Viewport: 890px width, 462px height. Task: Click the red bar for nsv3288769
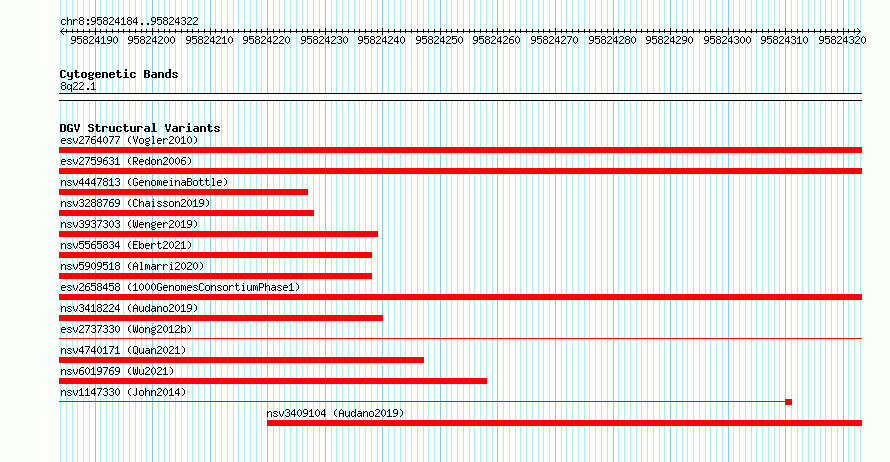tap(186, 213)
